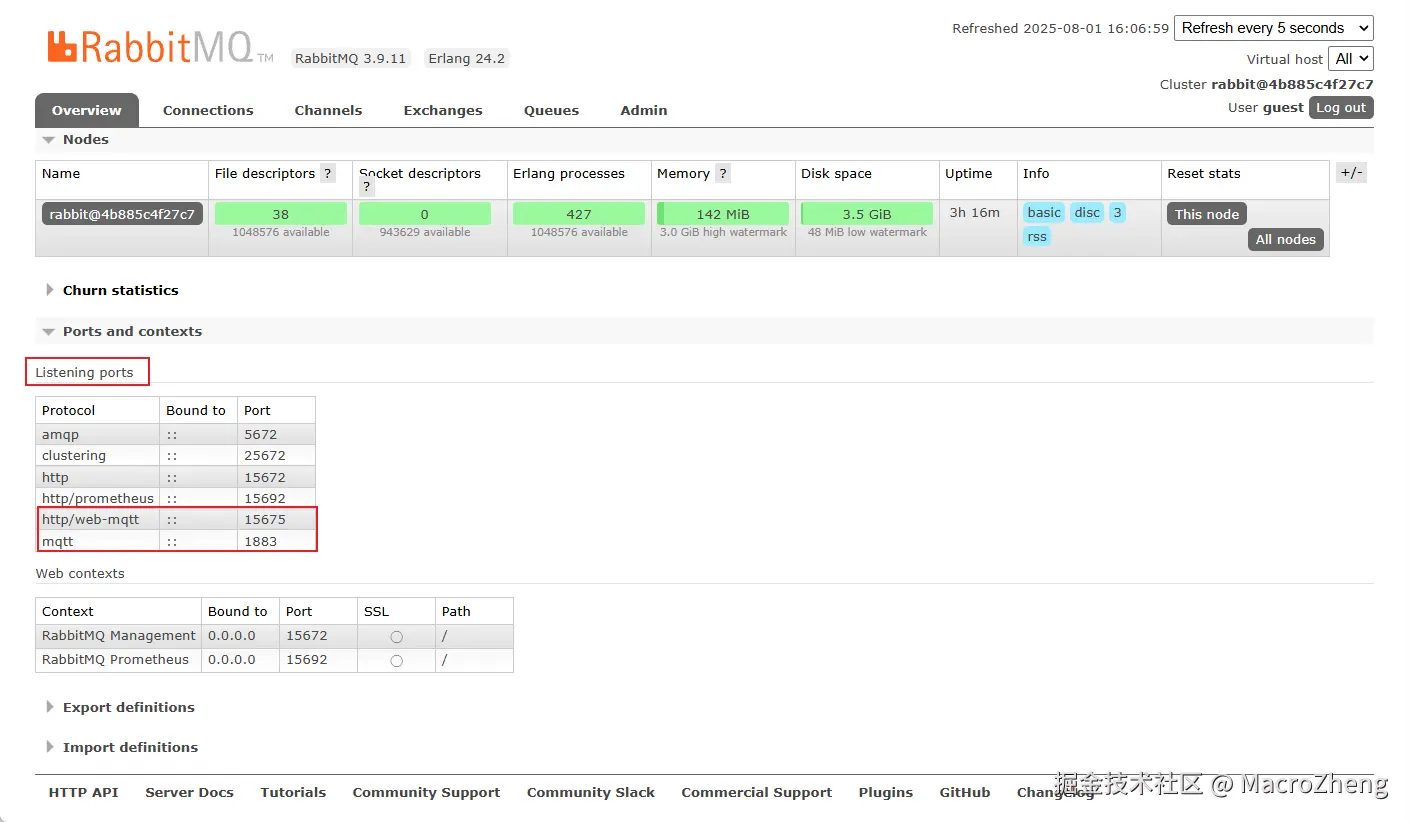Open the Server Docs footer link
This screenshot has height=822, width=1410.
[x=189, y=792]
